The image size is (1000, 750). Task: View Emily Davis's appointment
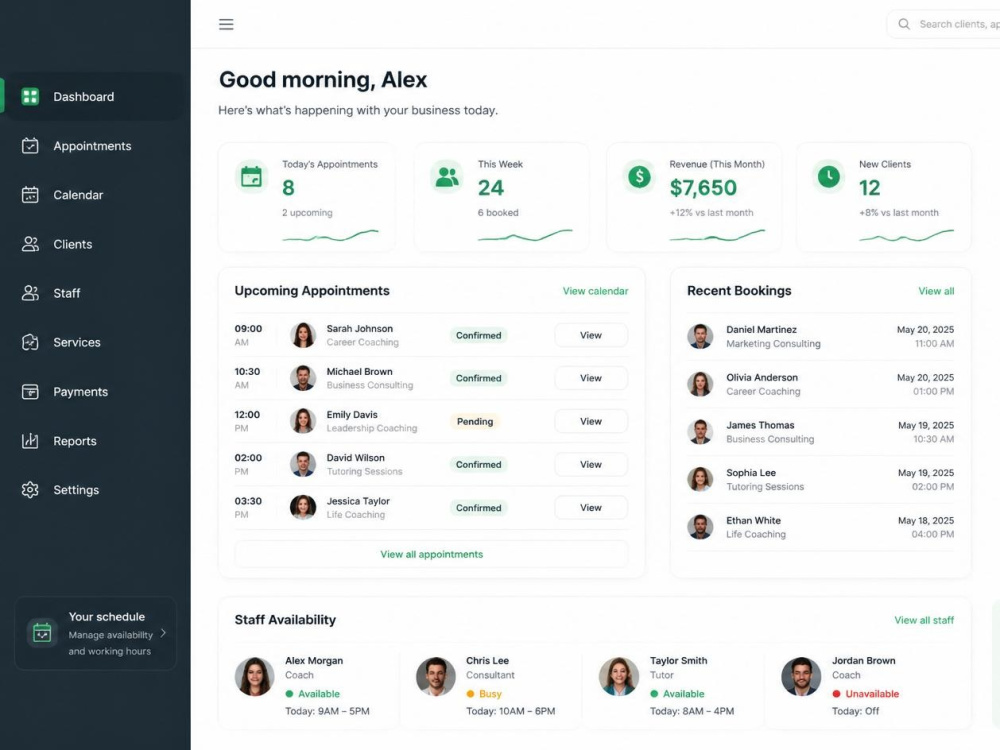point(591,421)
